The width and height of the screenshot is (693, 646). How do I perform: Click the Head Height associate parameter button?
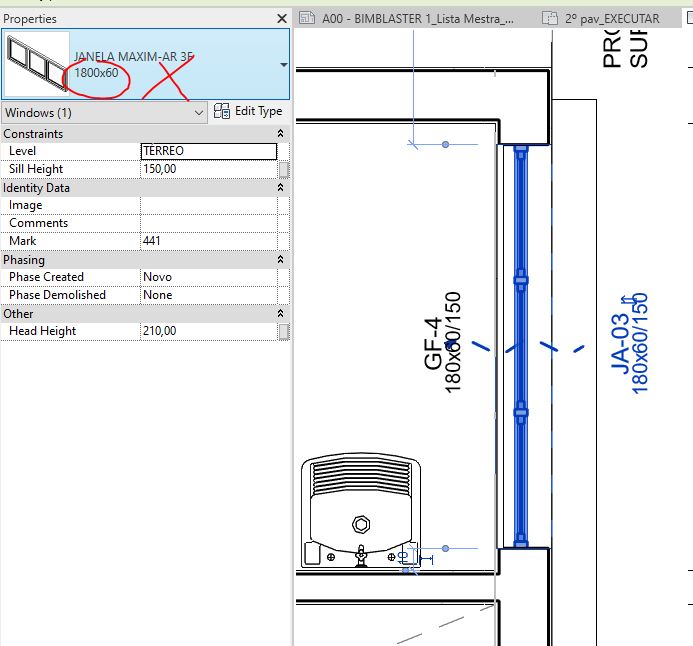tap(284, 331)
